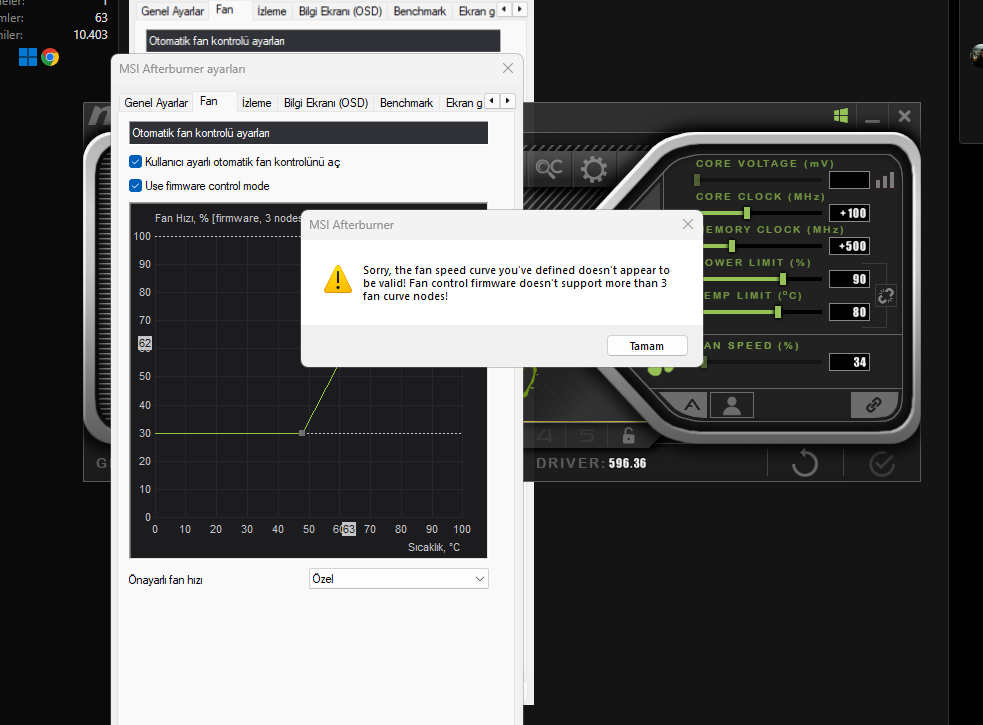The height and width of the screenshot is (725, 983).
Task: Select Benchmark tab in background settings window
Action: click(419, 11)
